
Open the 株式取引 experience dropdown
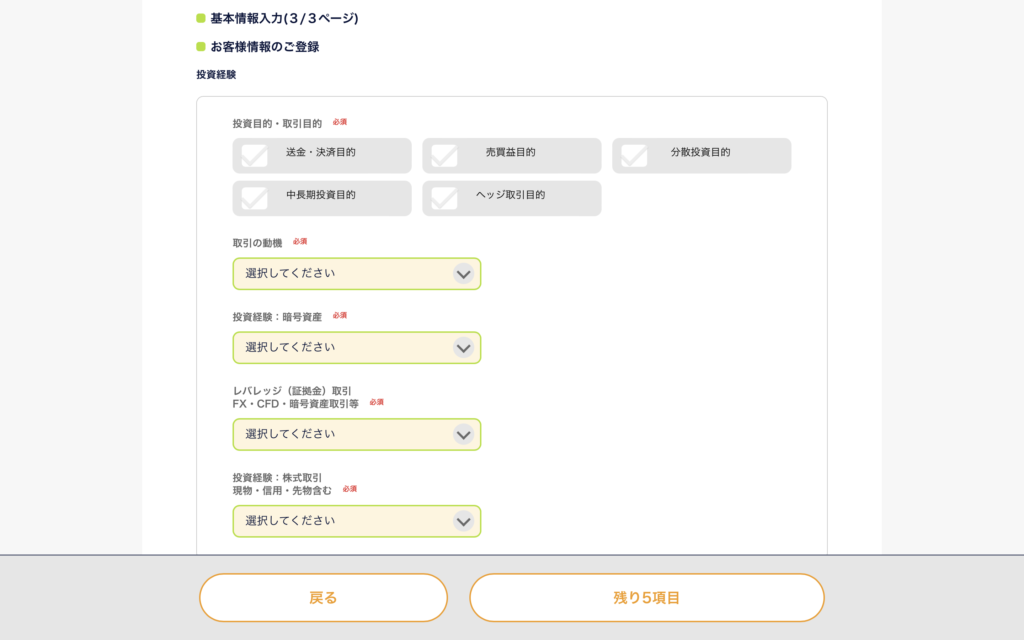(x=357, y=521)
